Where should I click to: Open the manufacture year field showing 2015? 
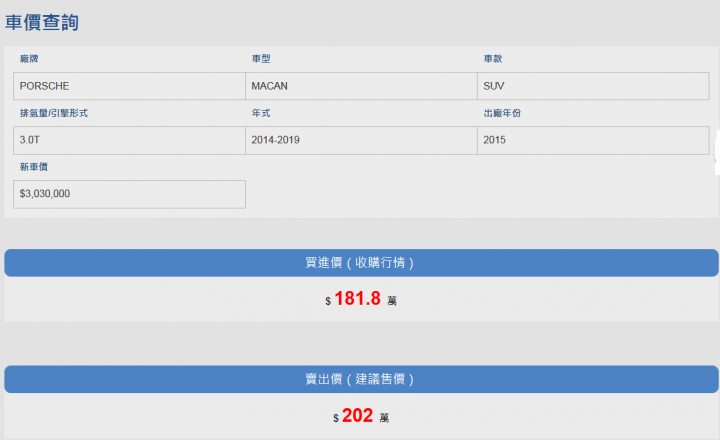click(x=593, y=140)
